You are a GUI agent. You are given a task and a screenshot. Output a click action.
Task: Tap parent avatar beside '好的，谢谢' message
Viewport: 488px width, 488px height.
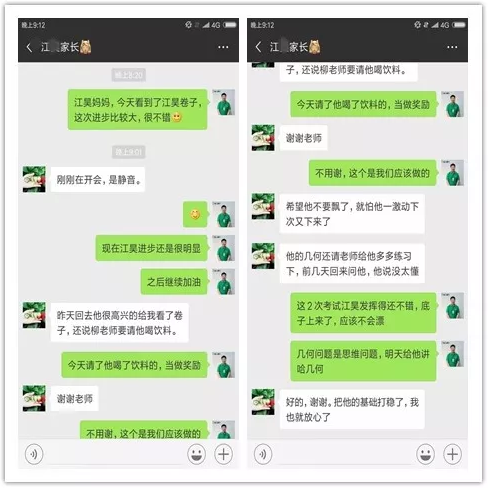coord(263,402)
